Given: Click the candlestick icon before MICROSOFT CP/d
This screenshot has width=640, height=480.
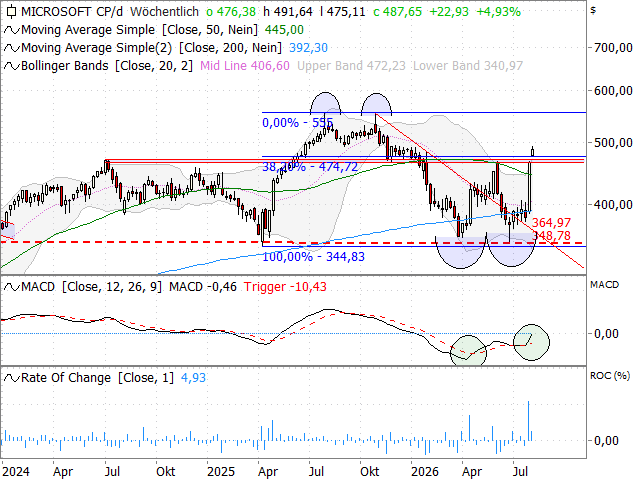Looking at the screenshot, I should point(11,11).
